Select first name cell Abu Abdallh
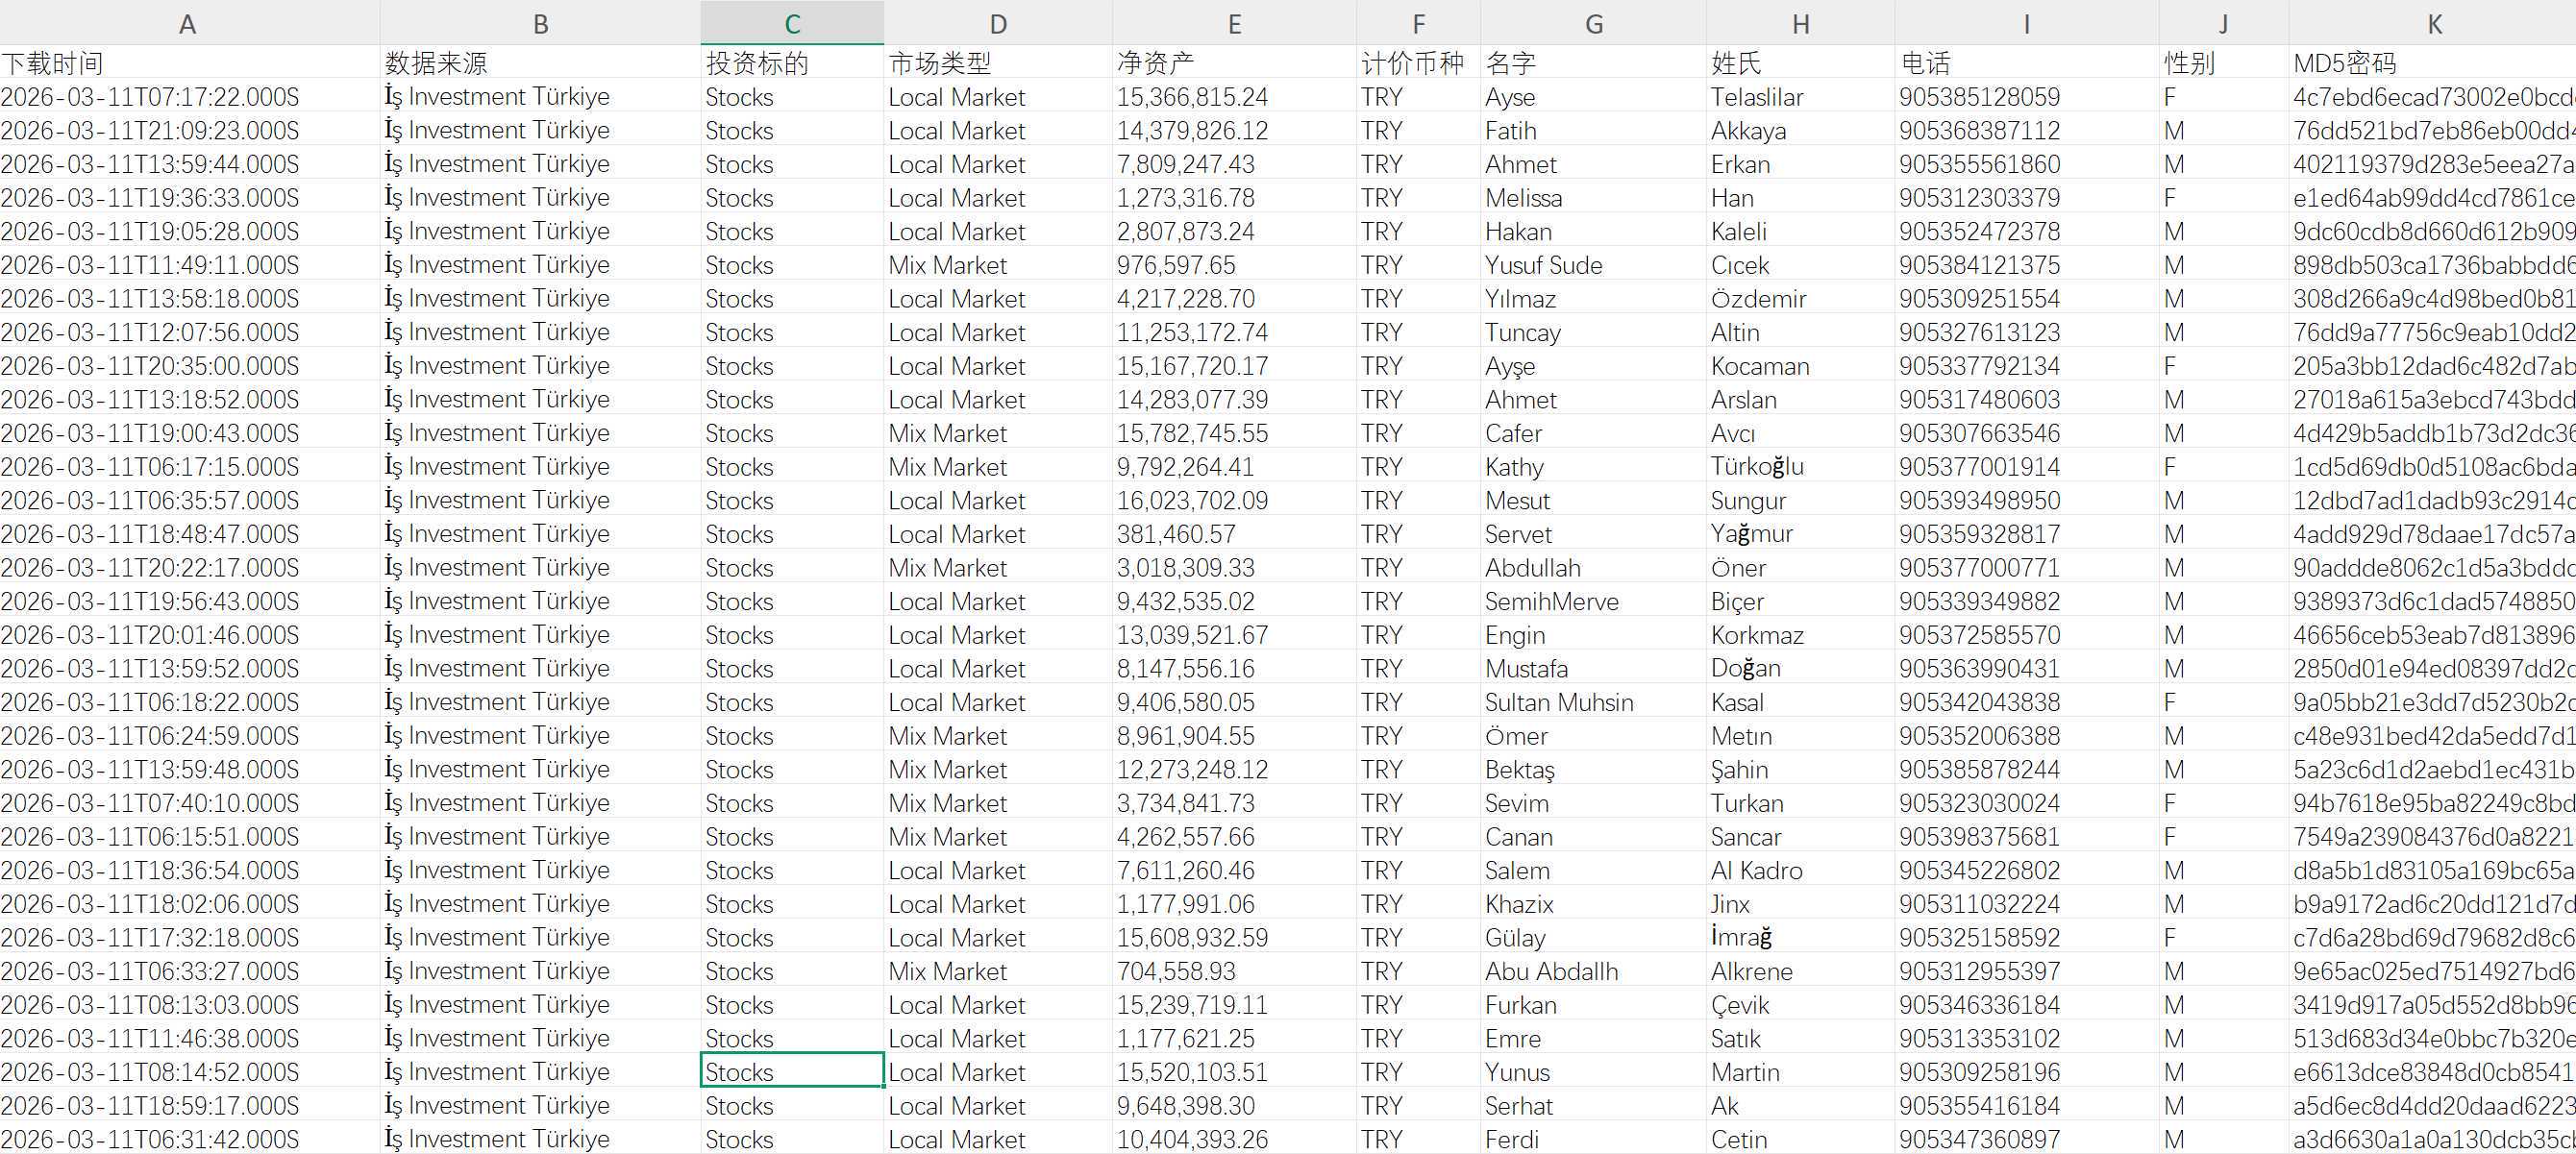The image size is (2576, 1154). (1594, 972)
